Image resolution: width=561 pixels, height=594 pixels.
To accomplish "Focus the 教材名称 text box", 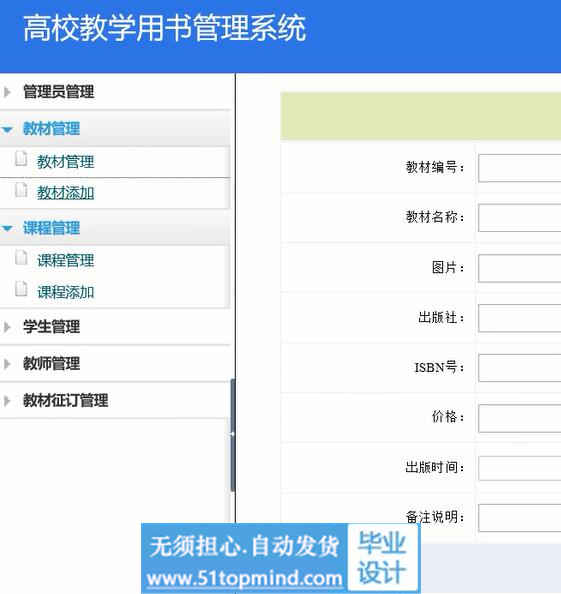I will tap(520, 217).
